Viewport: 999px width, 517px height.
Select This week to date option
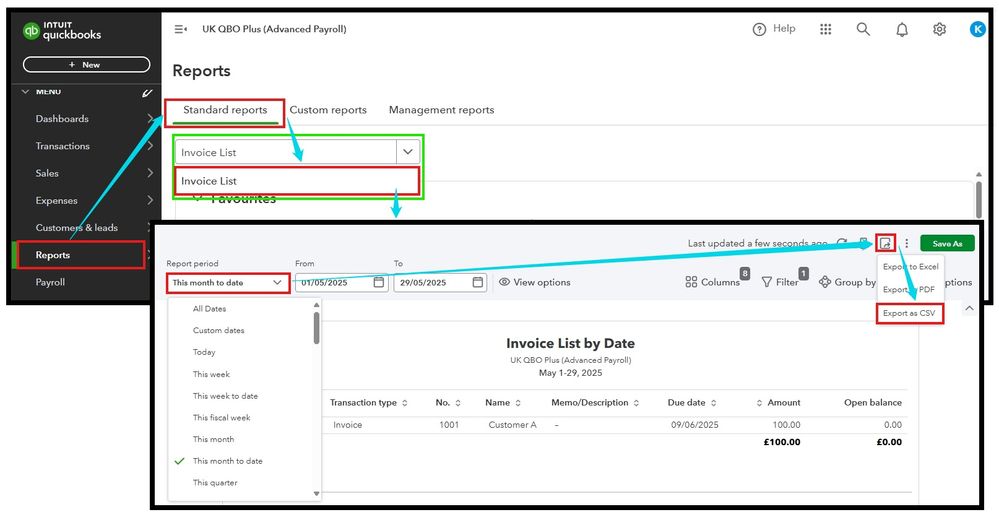pos(226,396)
